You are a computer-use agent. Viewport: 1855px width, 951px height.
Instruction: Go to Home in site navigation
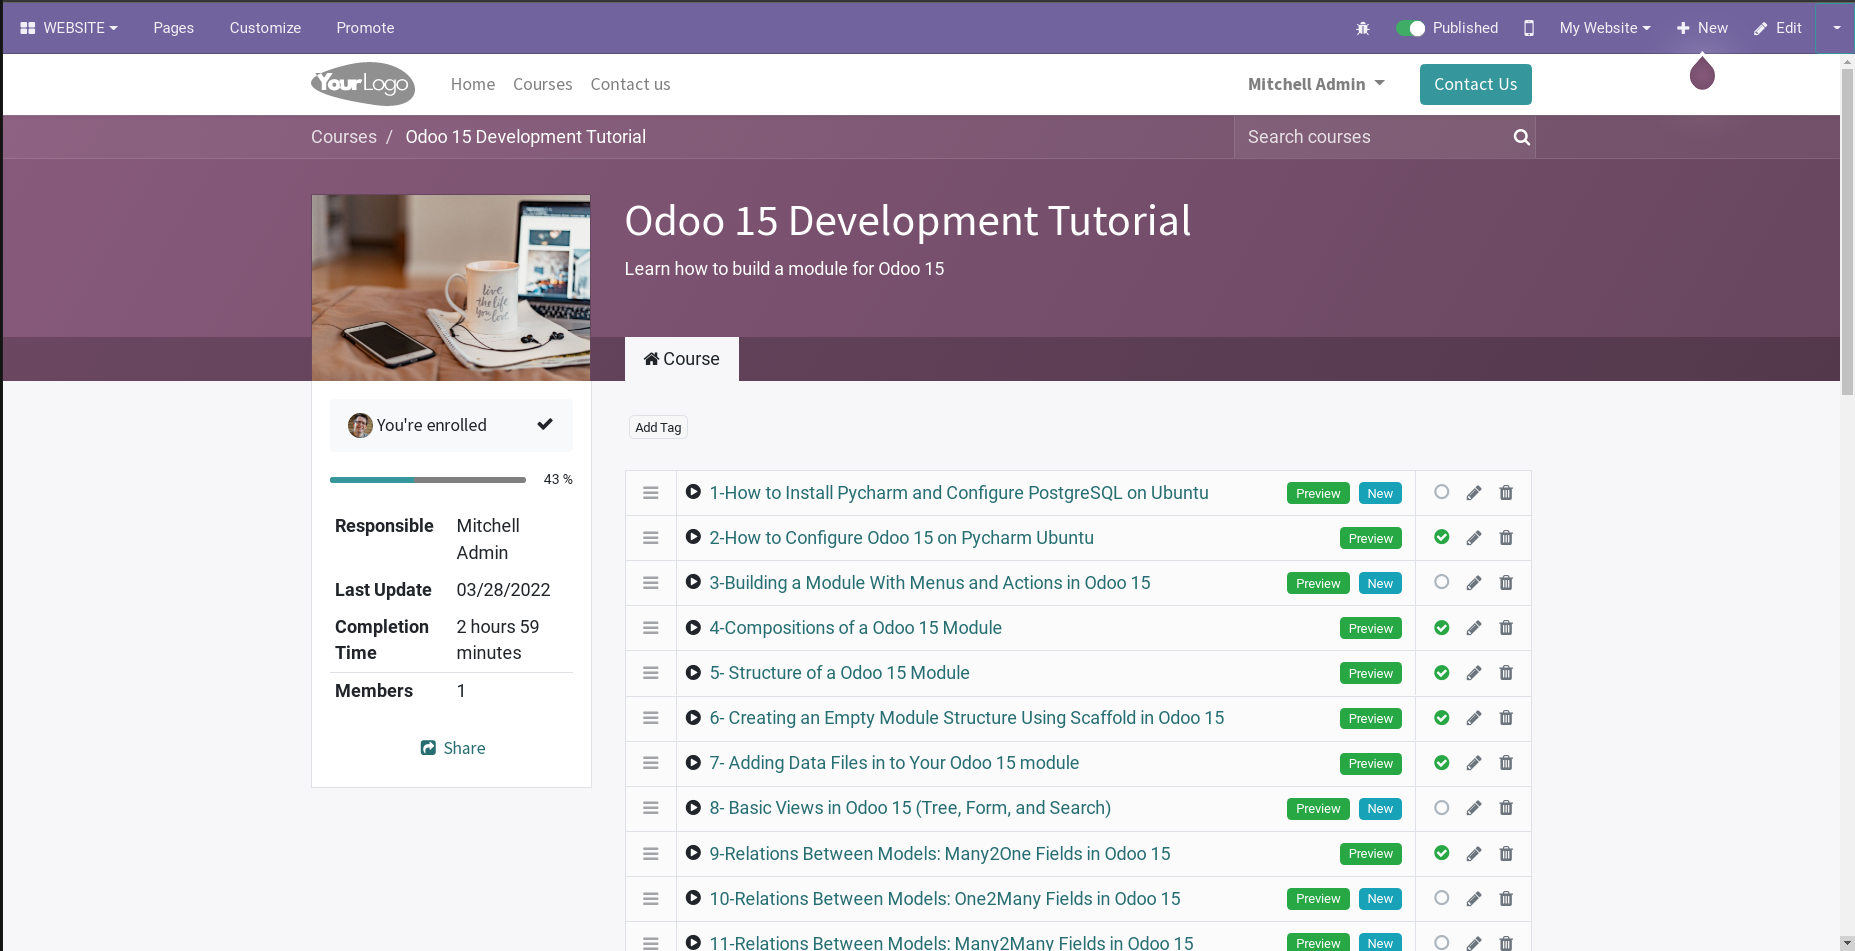click(x=473, y=84)
